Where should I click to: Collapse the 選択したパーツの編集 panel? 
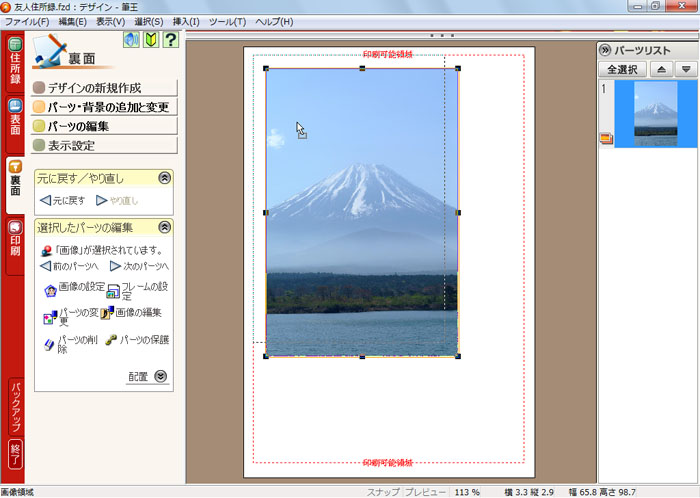click(x=164, y=227)
